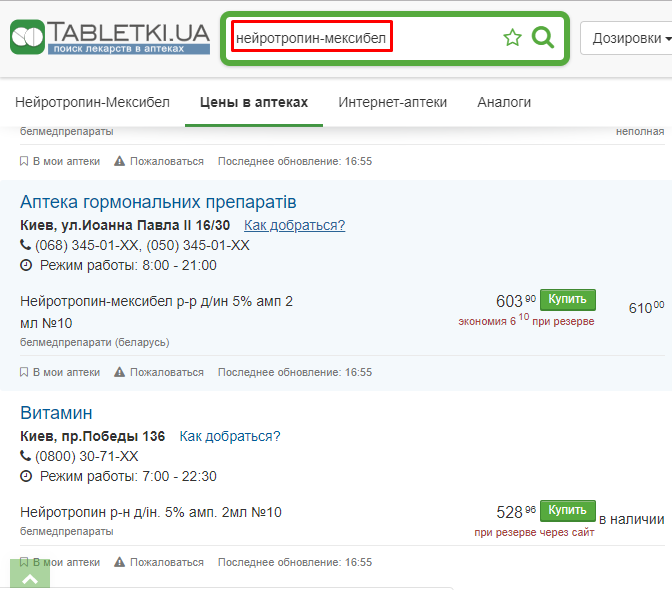Bookmark Аптека гормональних препаратів via В мои аптеки
Image resolution: width=672 pixels, height=590 pixels.
[x=60, y=372]
